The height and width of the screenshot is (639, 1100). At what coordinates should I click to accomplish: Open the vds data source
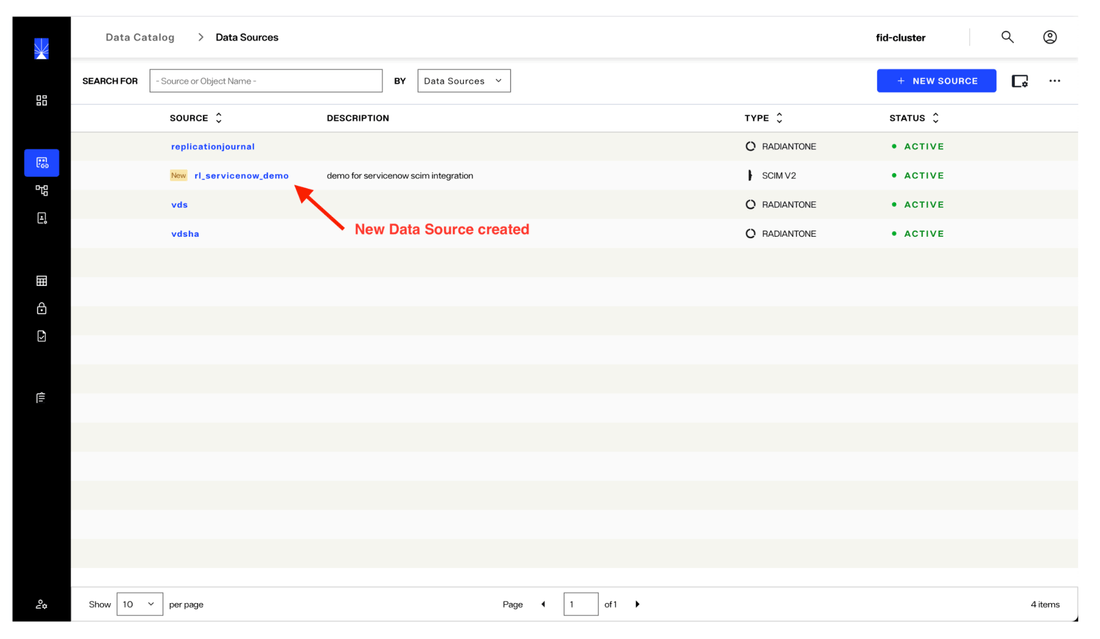[180, 205]
